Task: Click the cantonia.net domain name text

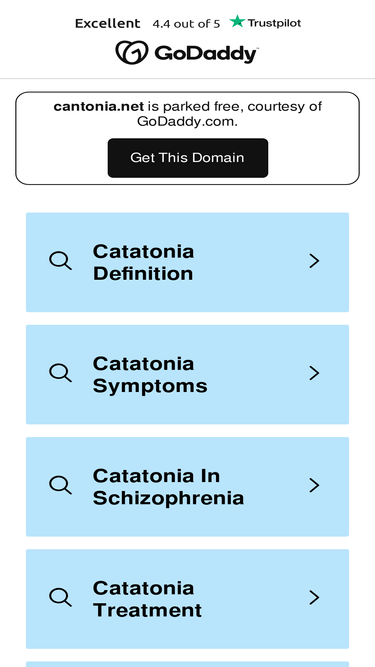Action: tap(99, 106)
